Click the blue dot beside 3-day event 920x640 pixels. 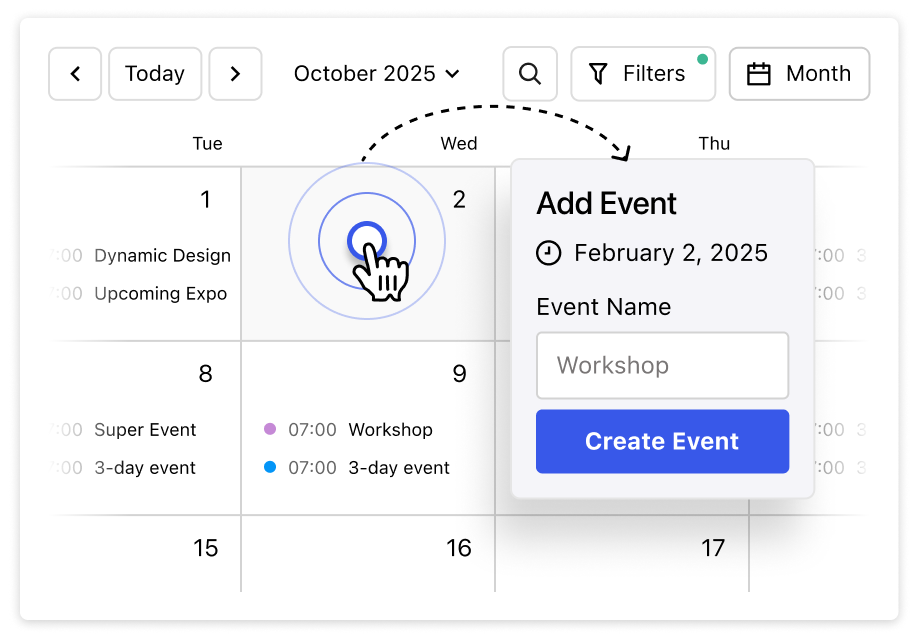point(270,467)
